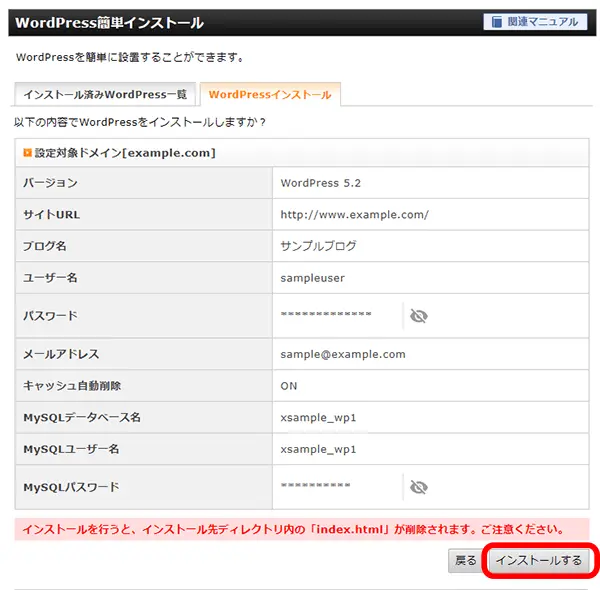Viewport: 600px width, 590px height.
Task: Show the パスワード value with eye icon
Action: (x=418, y=316)
